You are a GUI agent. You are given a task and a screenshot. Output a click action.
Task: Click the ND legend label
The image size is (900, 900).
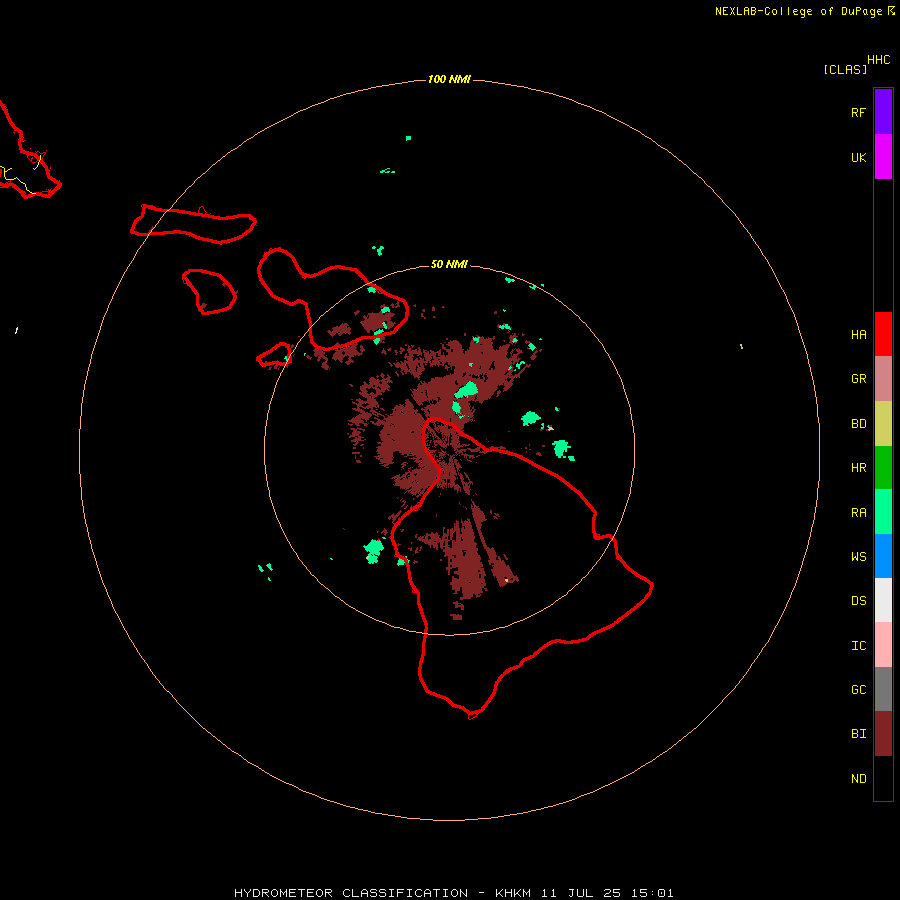tap(858, 779)
